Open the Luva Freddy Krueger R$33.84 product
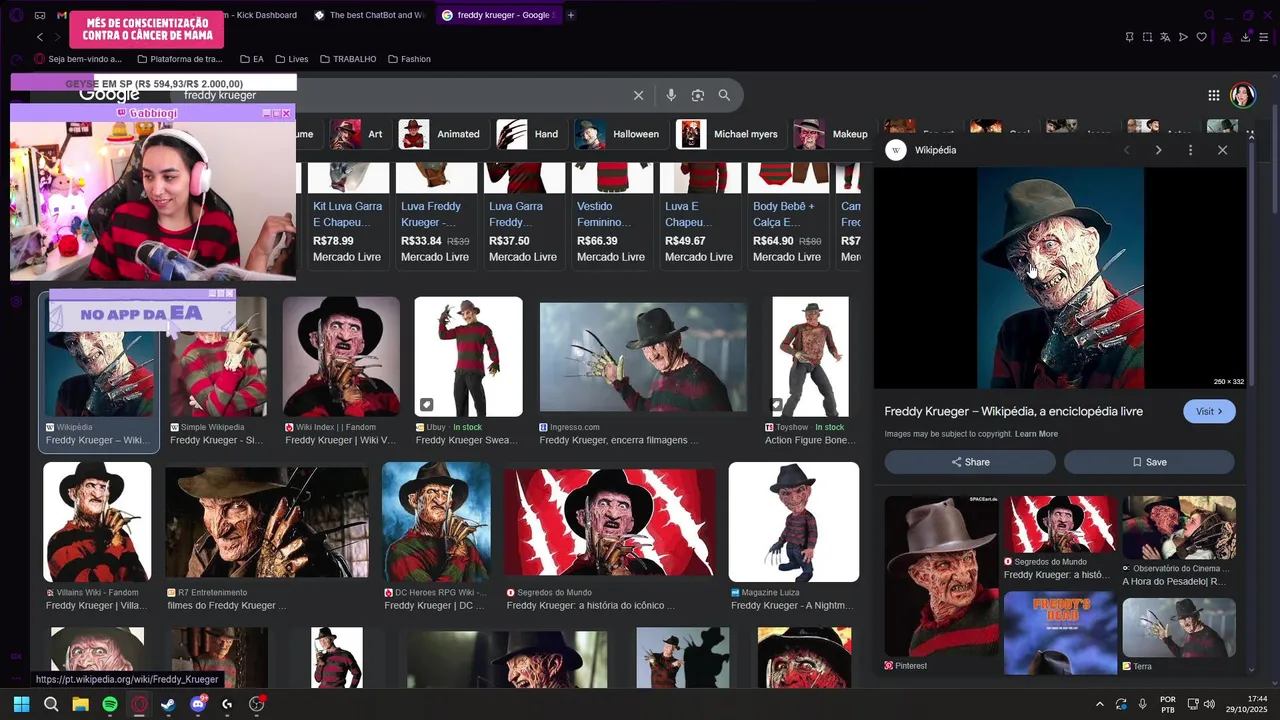 click(435, 214)
